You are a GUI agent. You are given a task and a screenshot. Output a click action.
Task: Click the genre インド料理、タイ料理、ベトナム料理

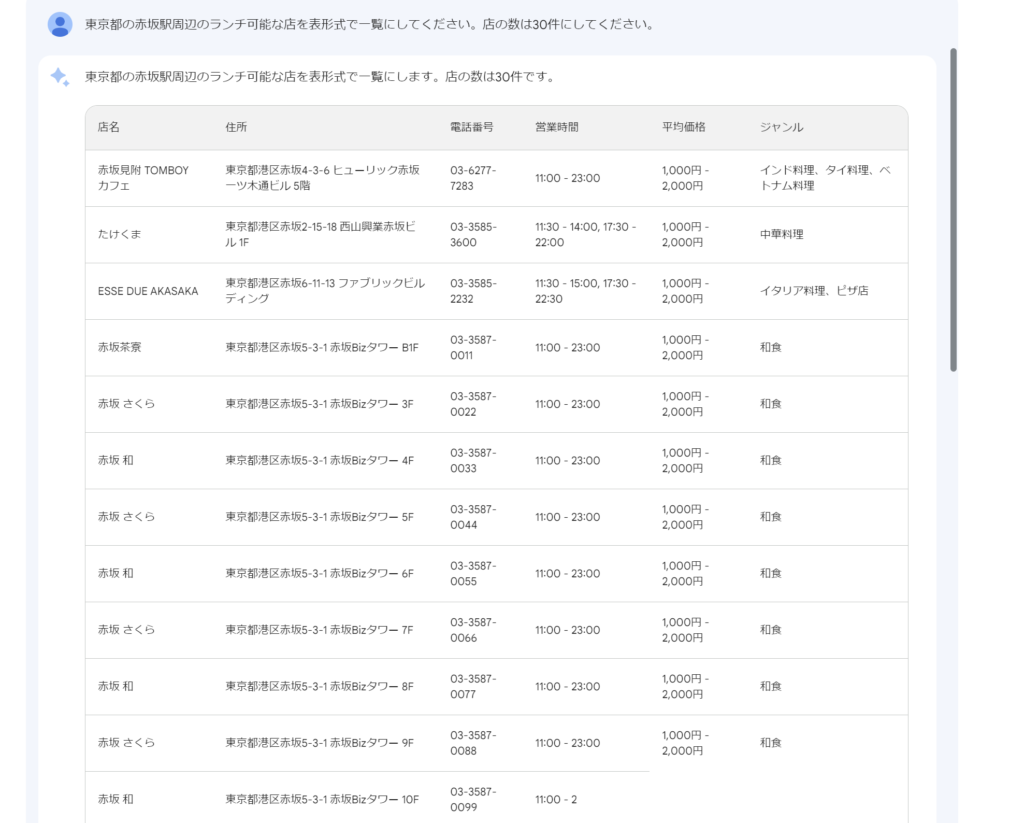click(825, 178)
